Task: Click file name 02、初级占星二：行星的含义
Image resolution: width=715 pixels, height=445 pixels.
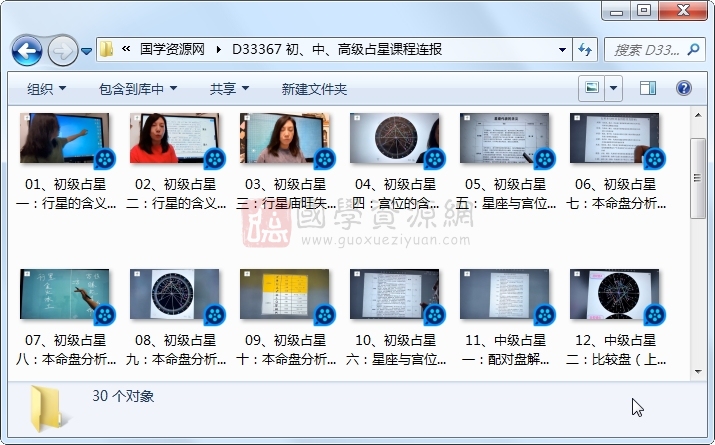Action: pos(176,194)
